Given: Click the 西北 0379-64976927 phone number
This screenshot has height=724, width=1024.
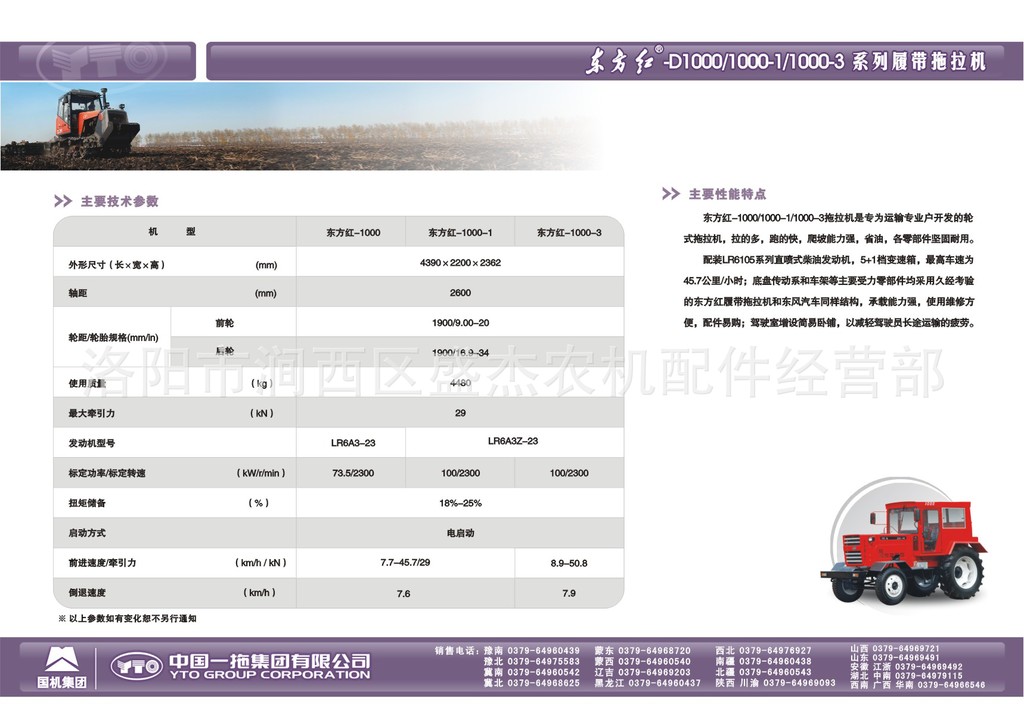Looking at the screenshot, I should coord(763,650).
